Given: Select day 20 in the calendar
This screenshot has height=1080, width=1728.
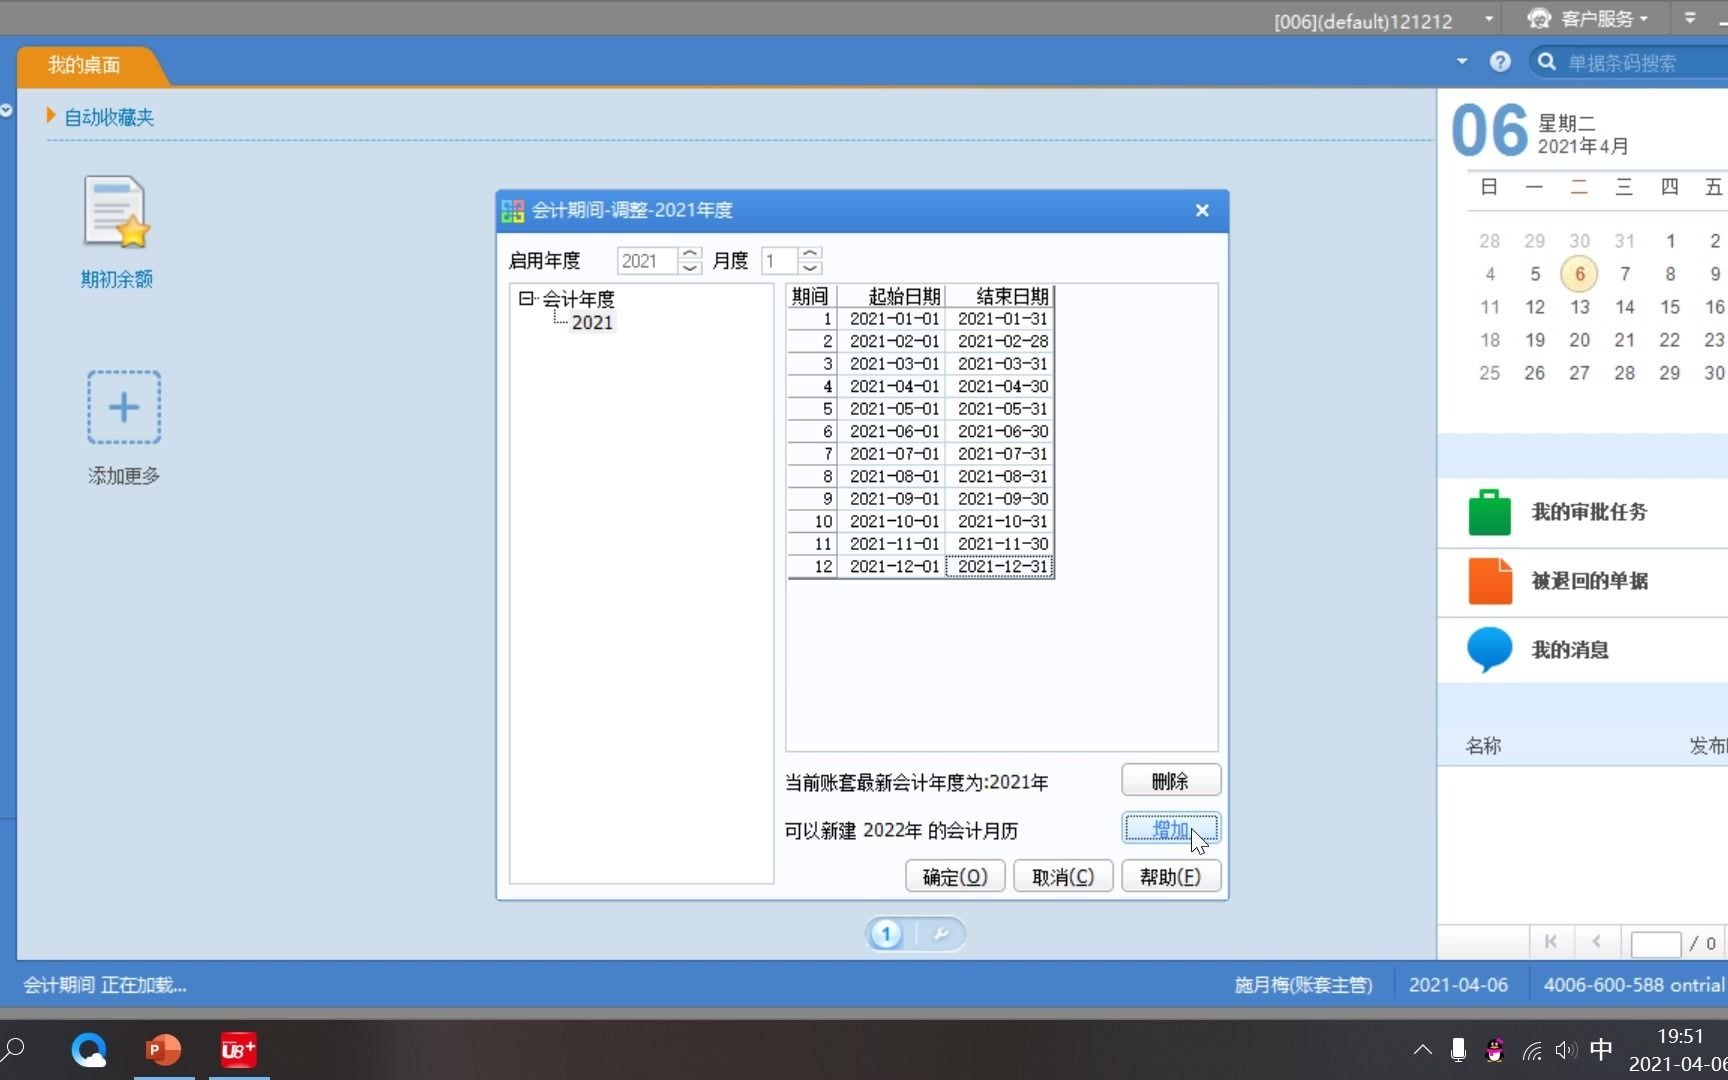Looking at the screenshot, I should tap(1580, 340).
